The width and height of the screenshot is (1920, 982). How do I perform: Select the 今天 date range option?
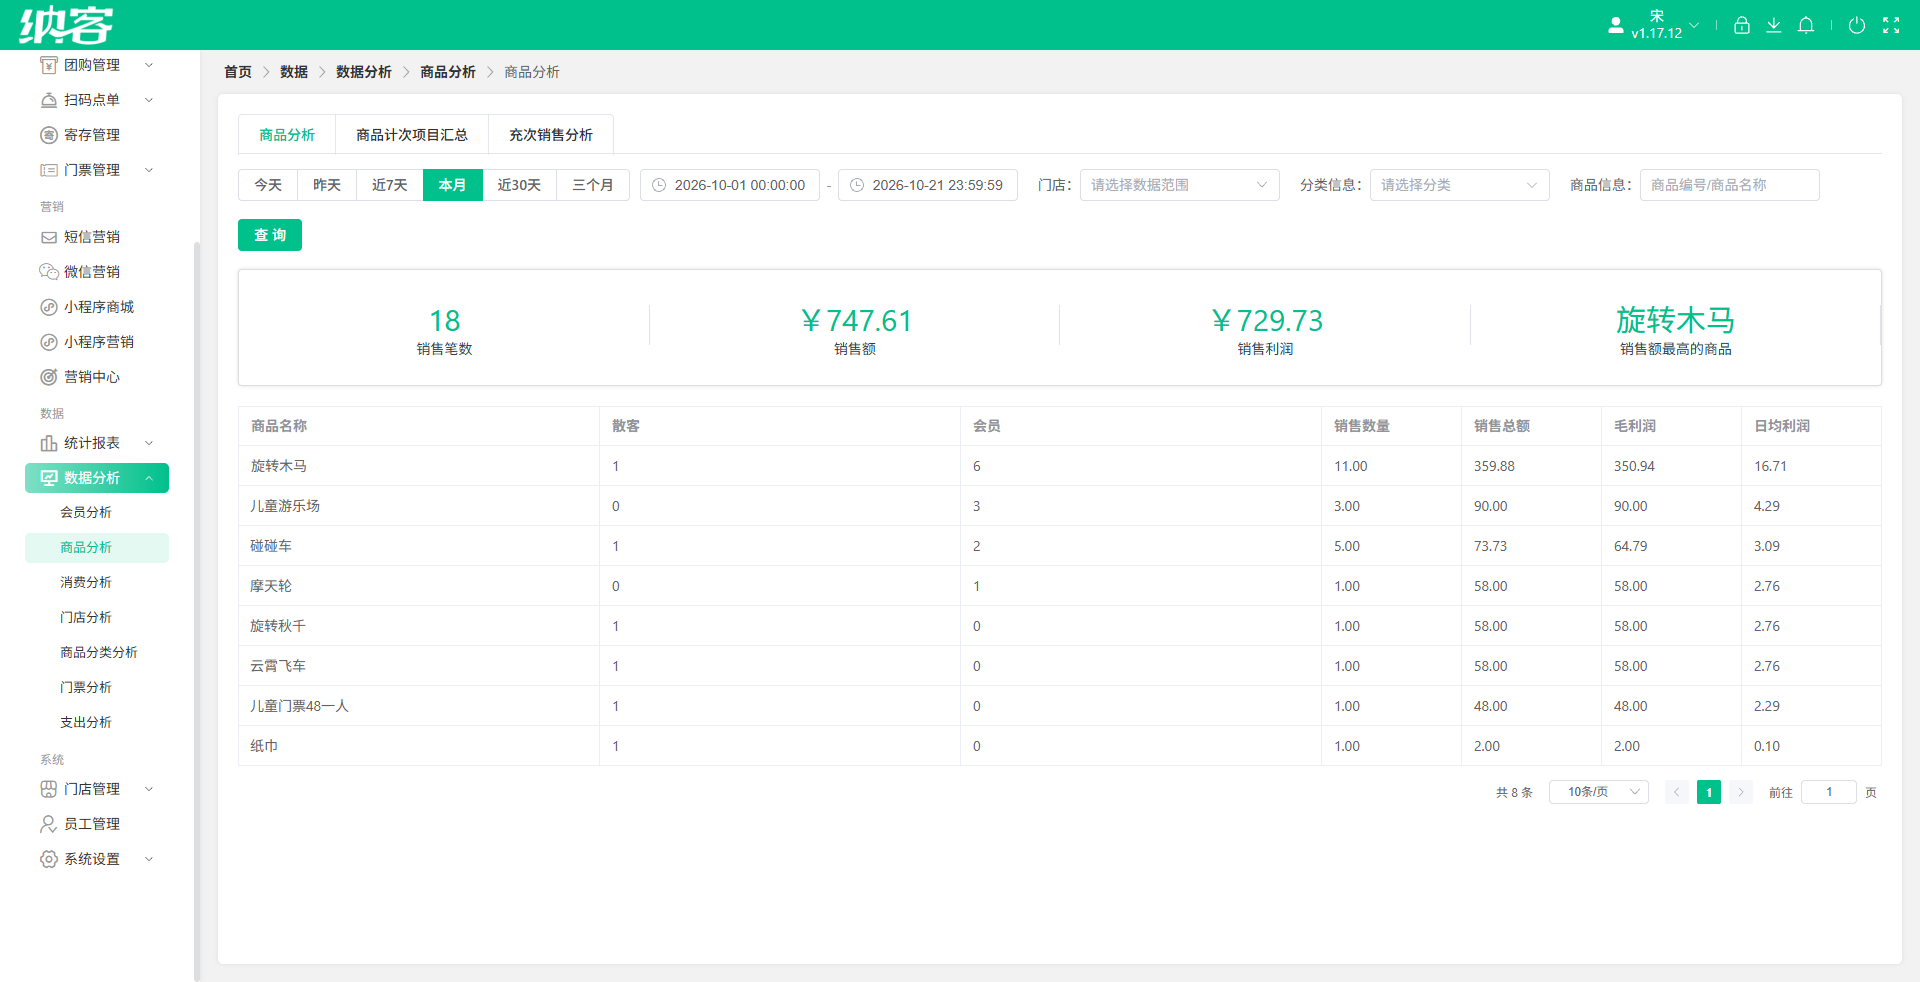pyautogui.click(x=268, y=185)
